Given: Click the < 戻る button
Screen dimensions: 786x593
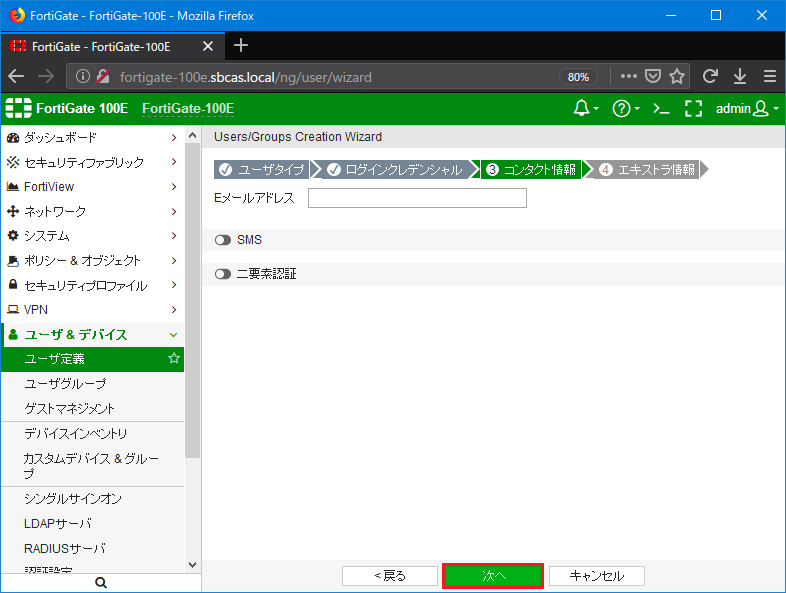Looking at the screenshot, I should click(390, 575).
